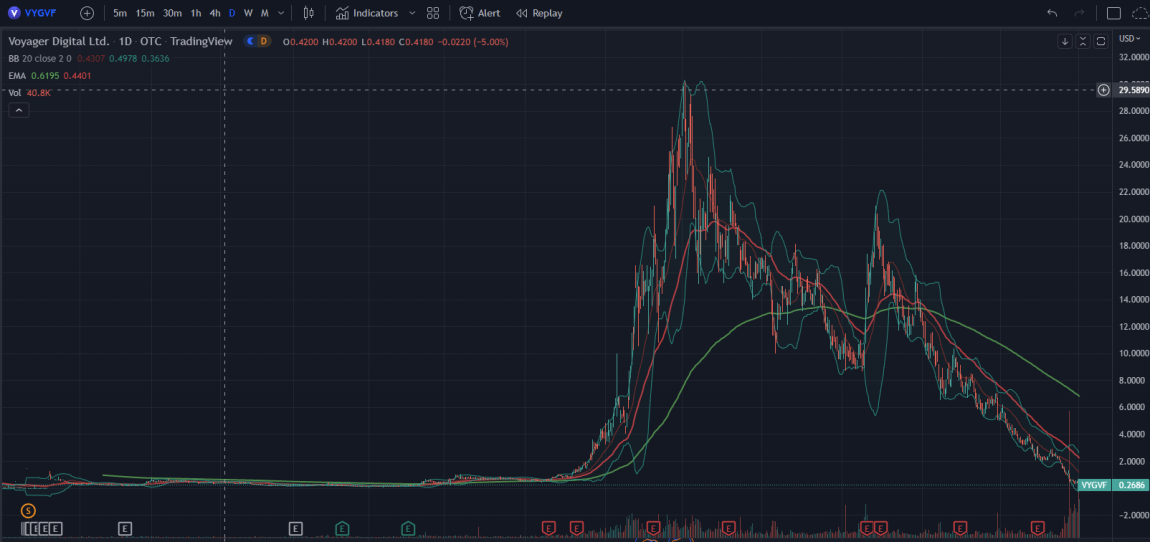1150x542 pixels.
Task: Expand the timeframe interval dropdown arrow
Action: 281,13
